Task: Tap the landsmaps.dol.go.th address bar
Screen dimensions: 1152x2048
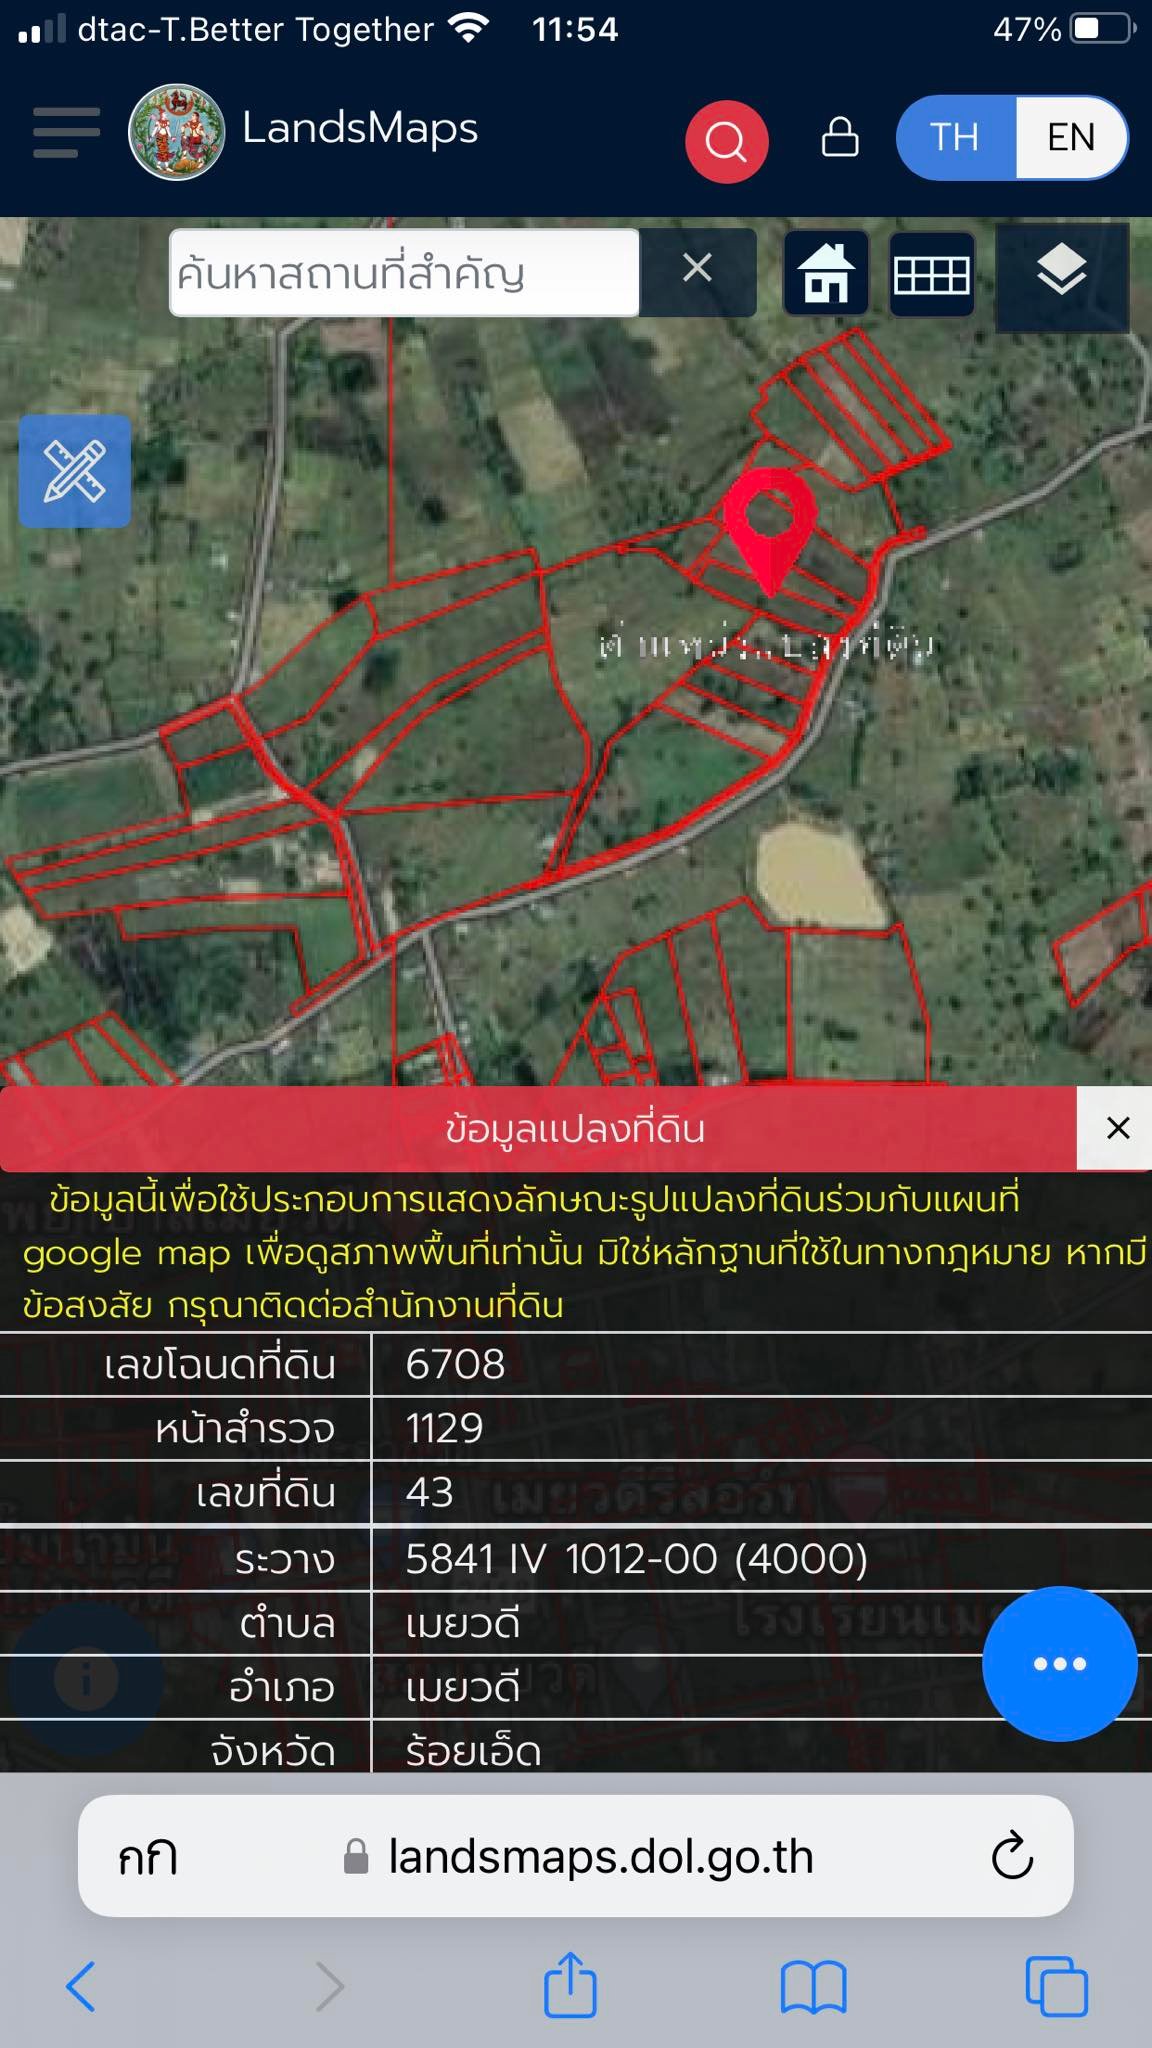Action: tap(600, 1857)
